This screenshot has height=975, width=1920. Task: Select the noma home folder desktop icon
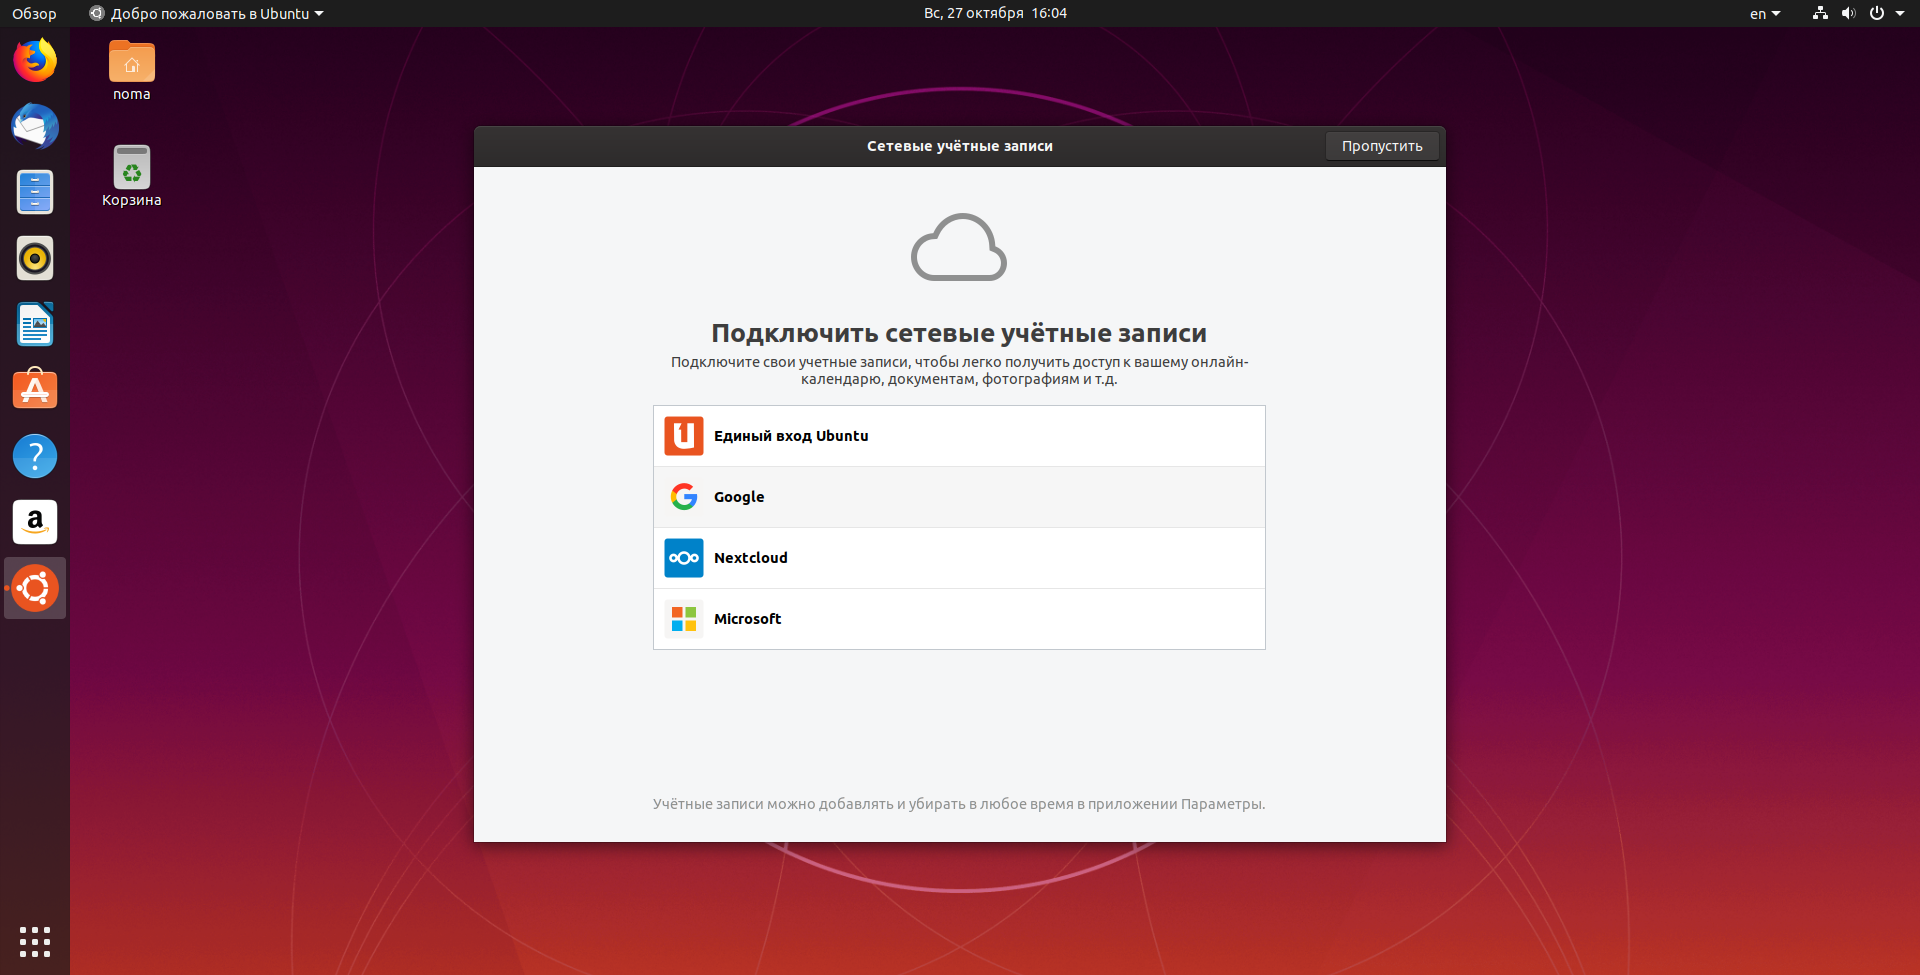tap(132, 72)
